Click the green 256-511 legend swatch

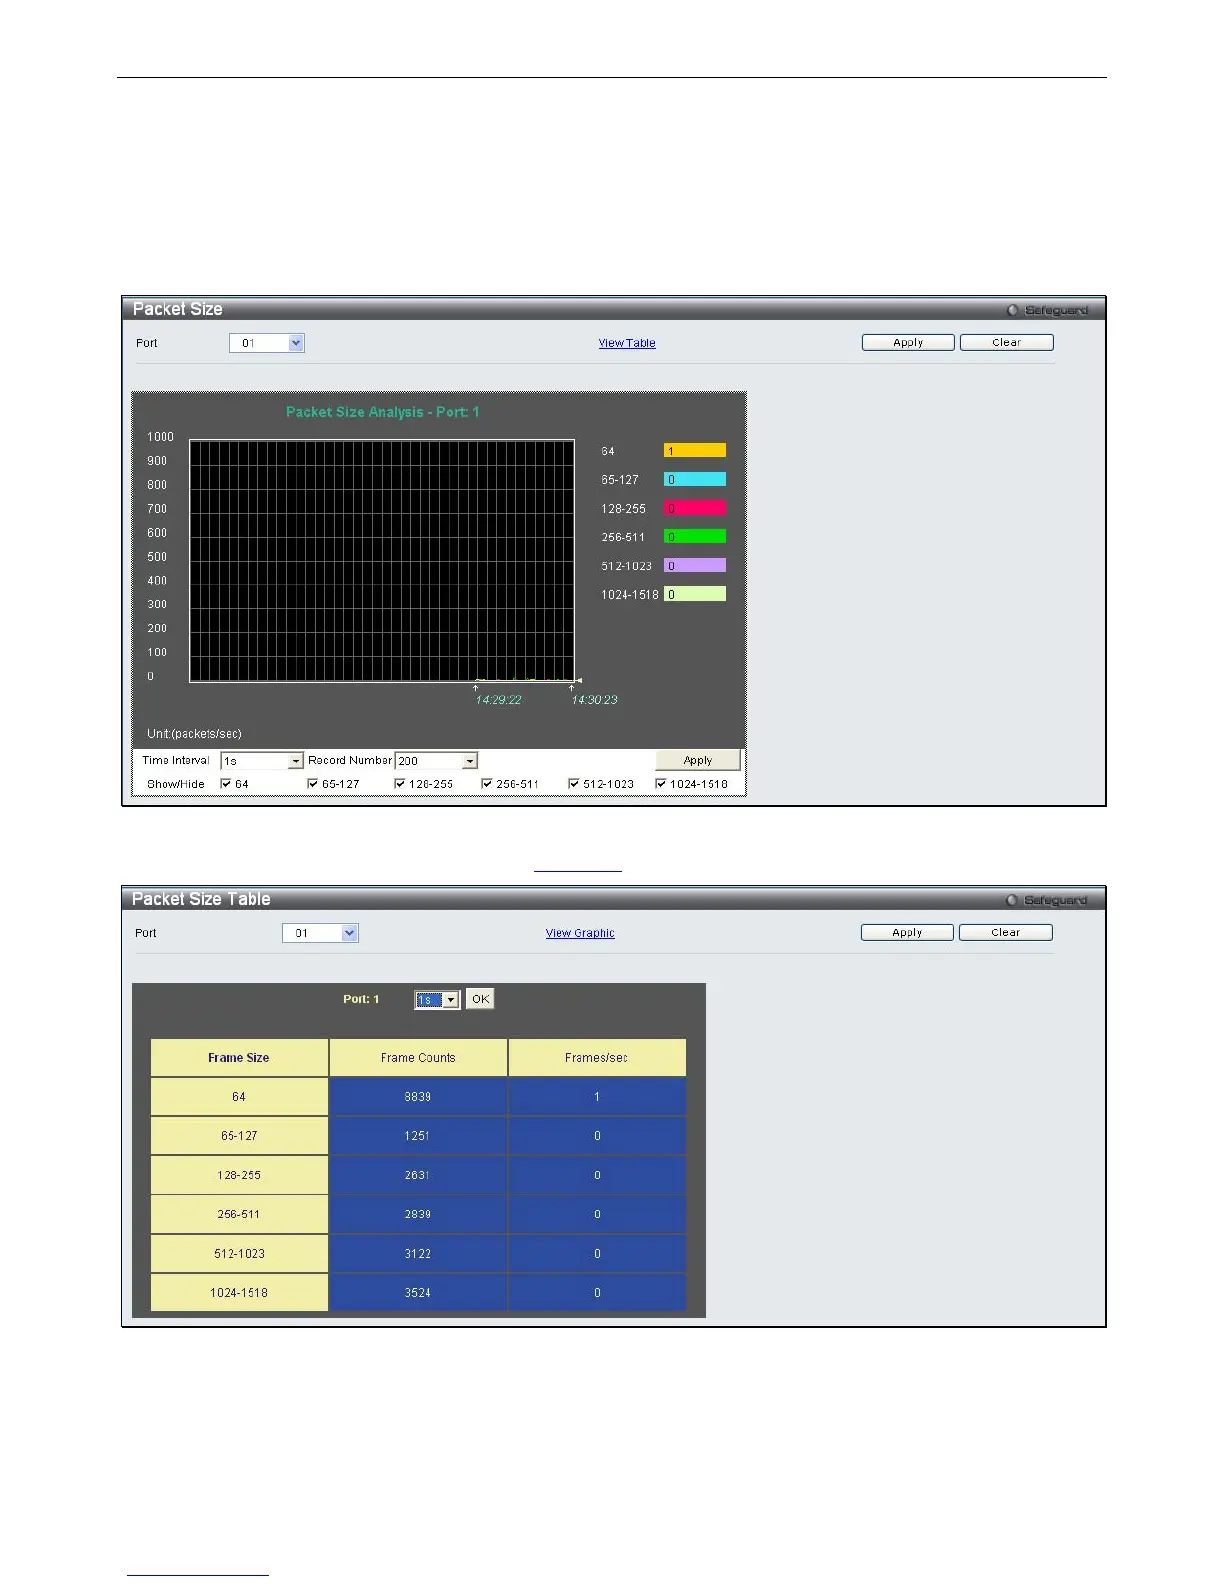(695, 537)
